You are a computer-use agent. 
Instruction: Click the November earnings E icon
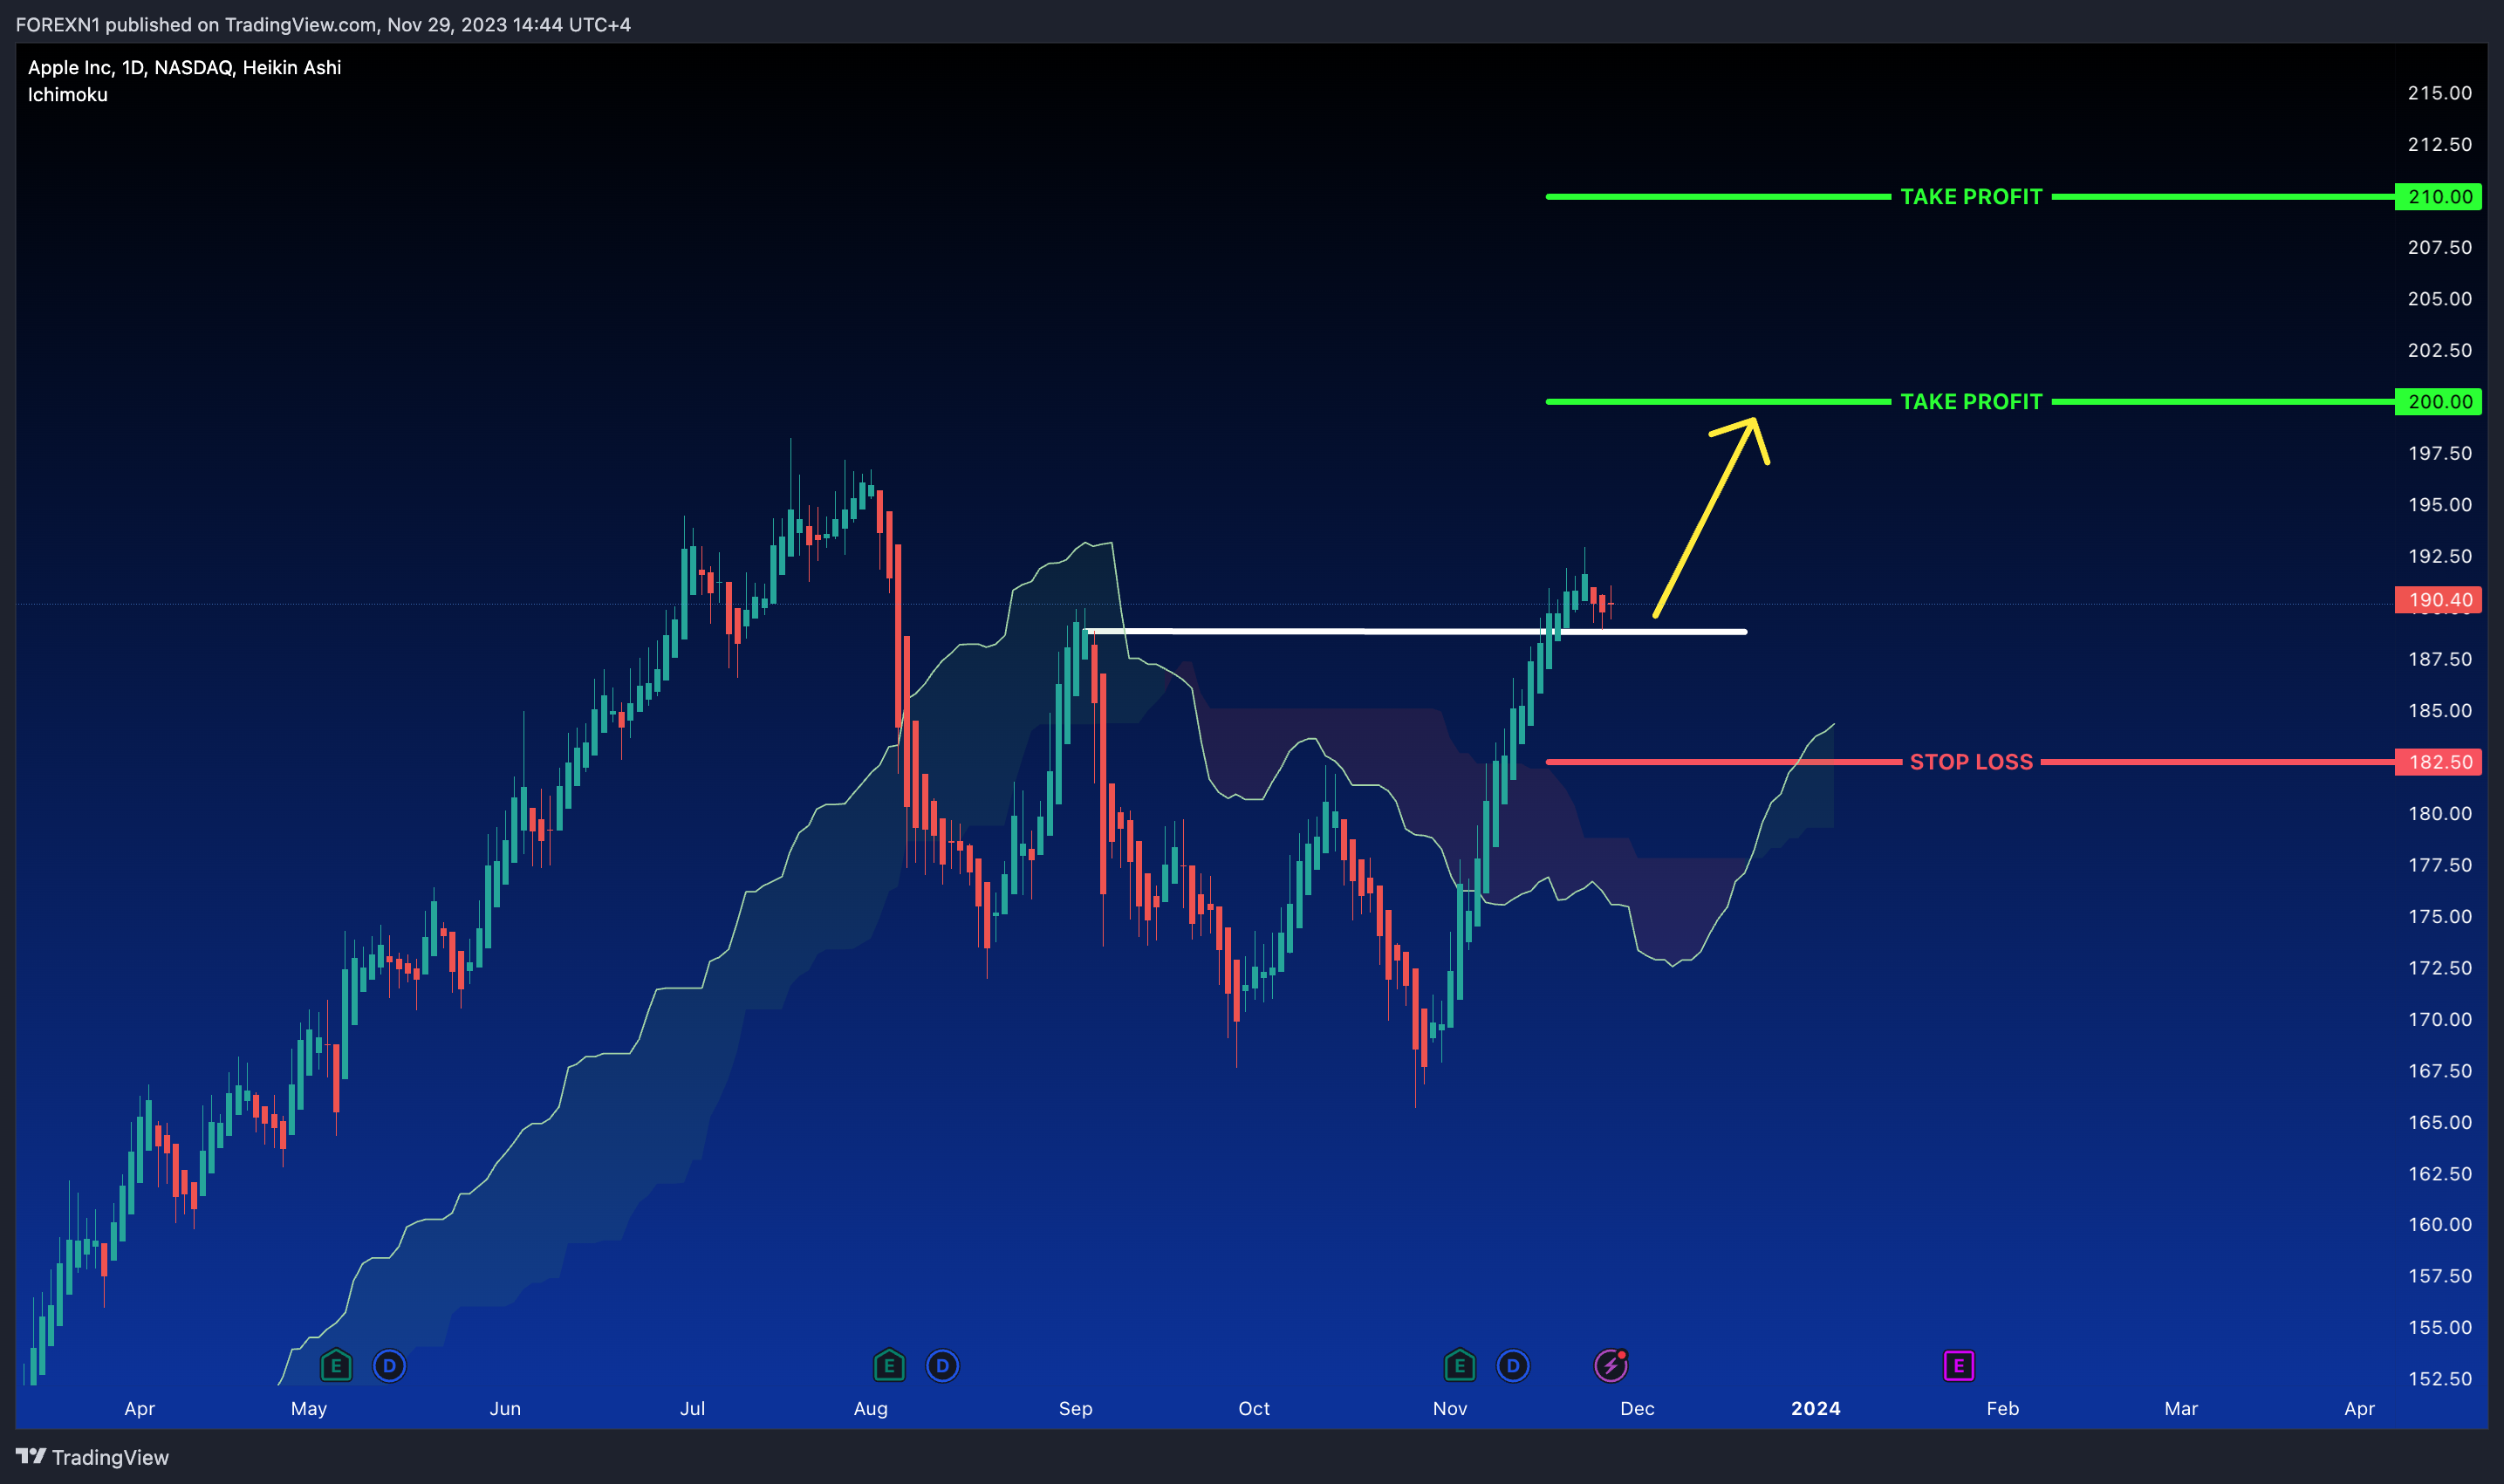click(x=1460, y=1365)
